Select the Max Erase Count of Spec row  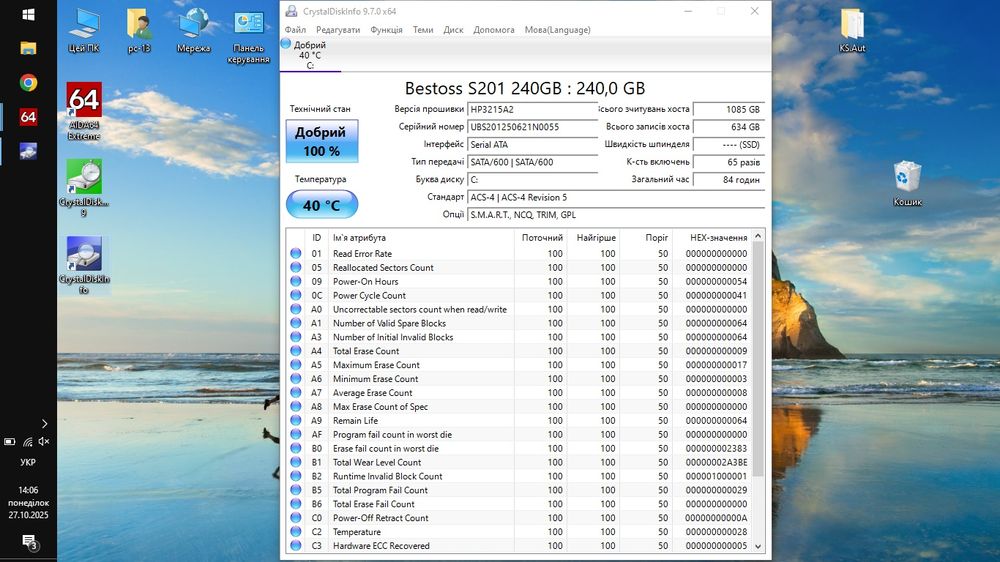tap(518, 406)
